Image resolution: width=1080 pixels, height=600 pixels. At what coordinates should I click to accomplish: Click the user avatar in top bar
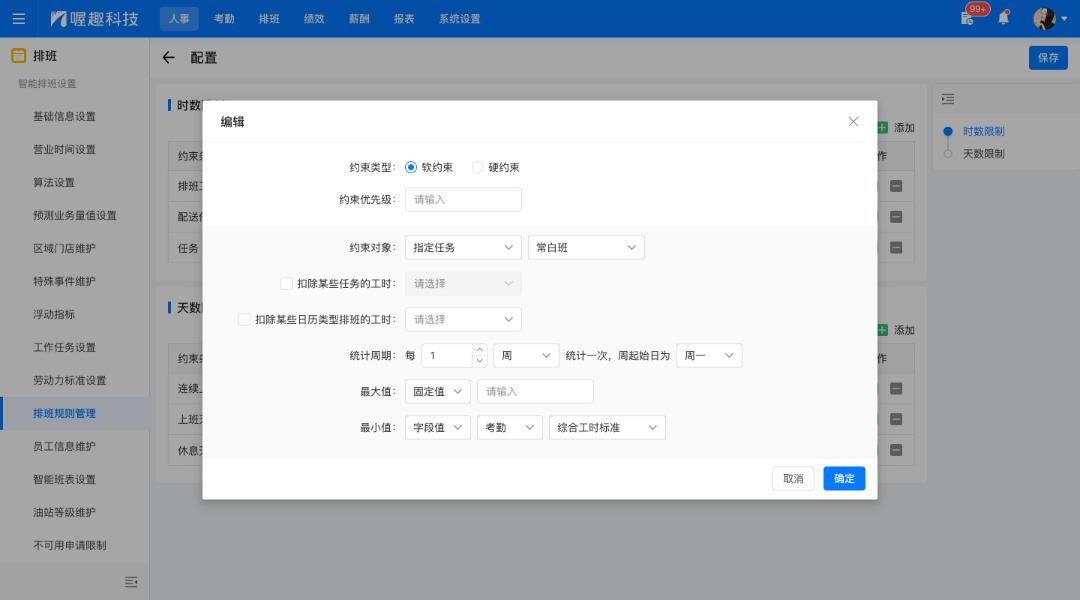tap(1045, 18)
